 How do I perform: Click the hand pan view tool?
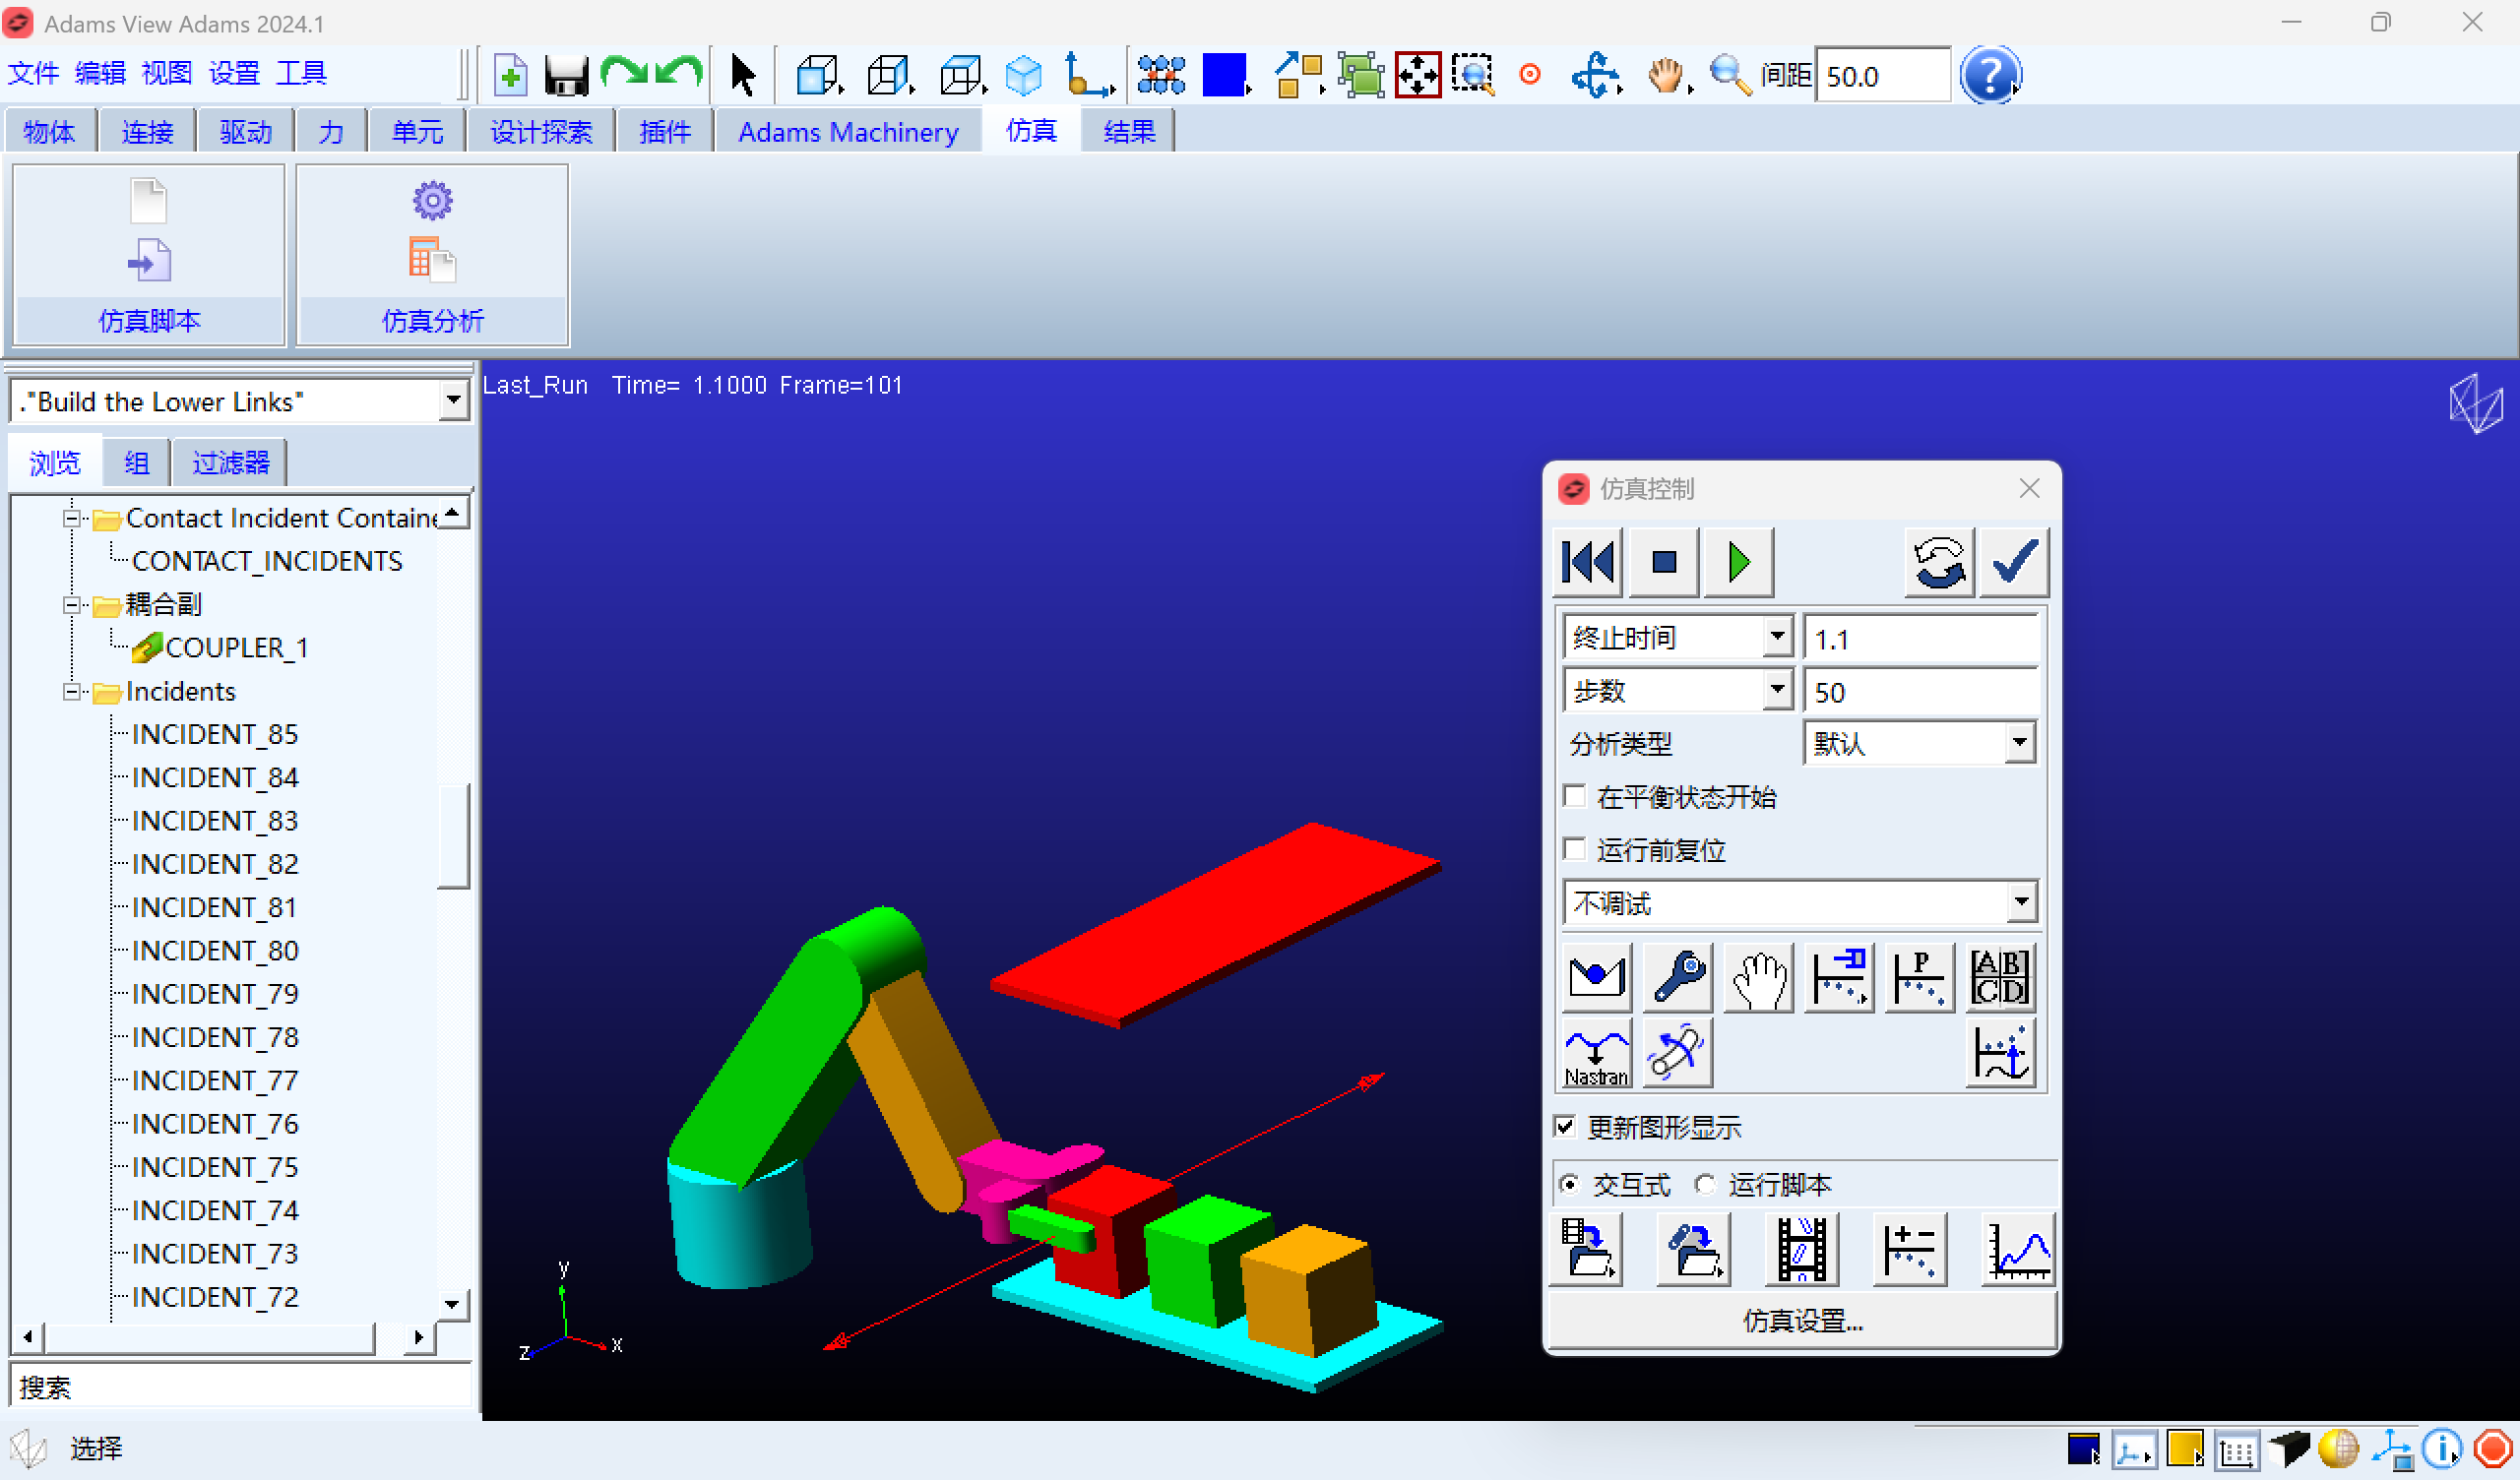coord(1667,75)
